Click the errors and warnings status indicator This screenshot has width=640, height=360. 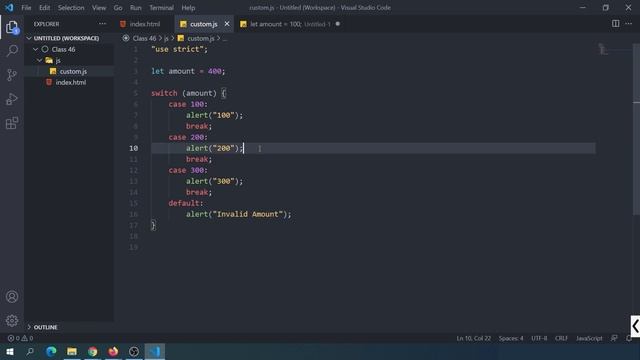(20, 338)
